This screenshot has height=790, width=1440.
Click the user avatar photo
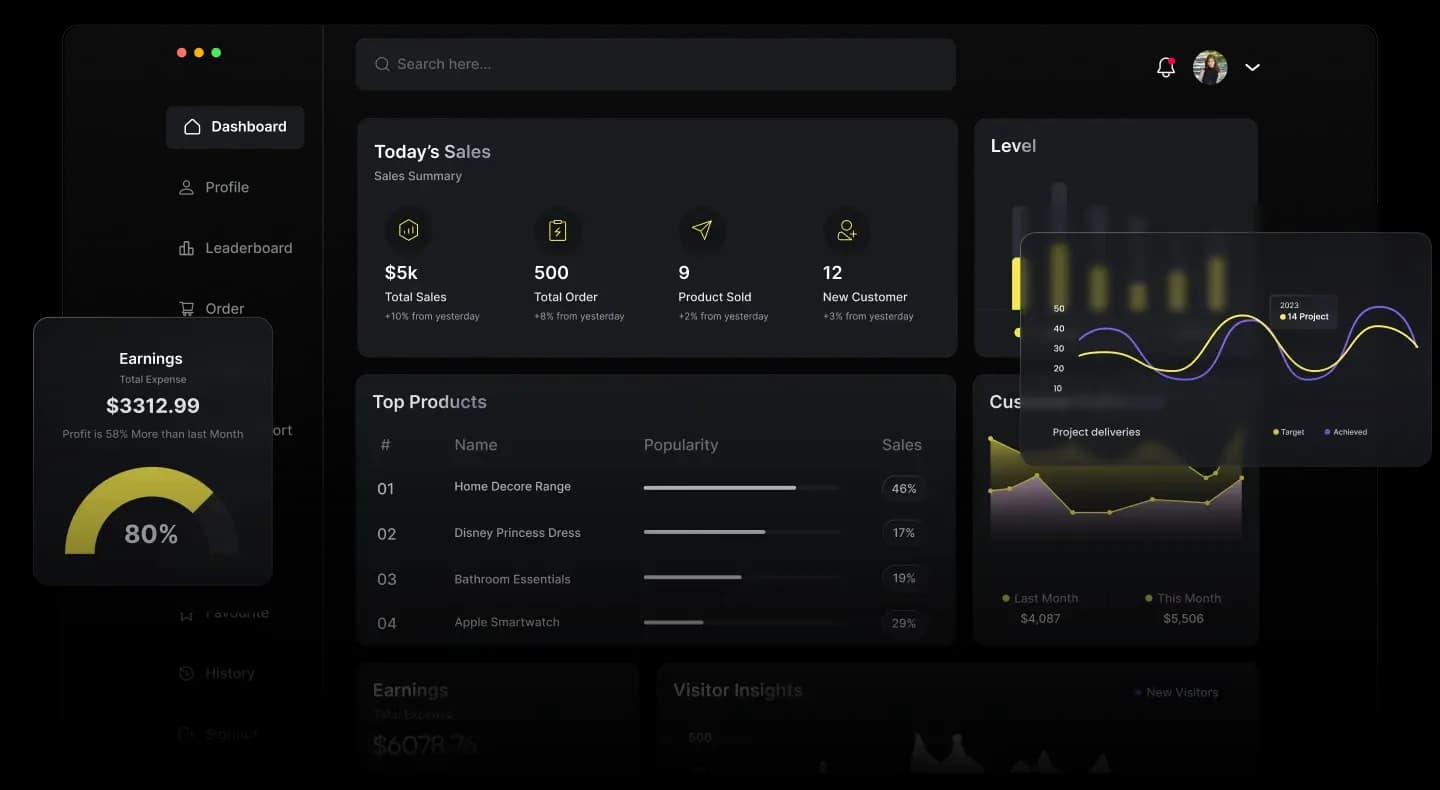(x=1210, y=67)
